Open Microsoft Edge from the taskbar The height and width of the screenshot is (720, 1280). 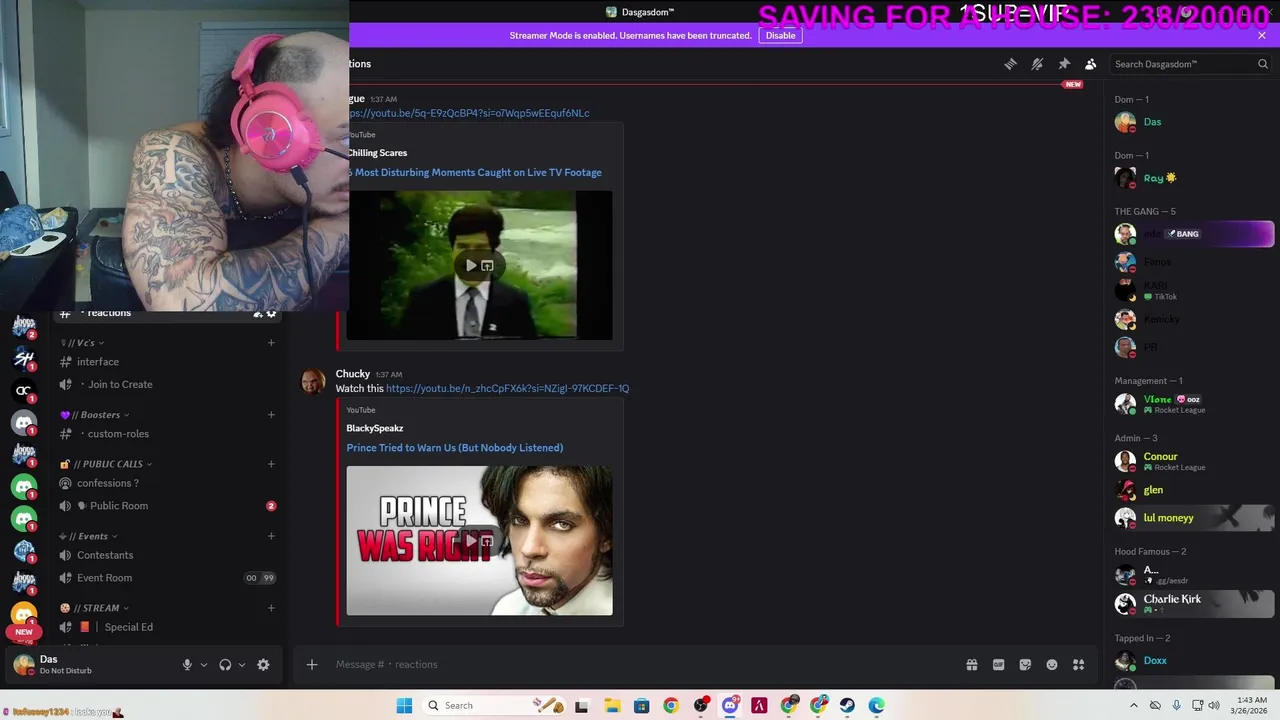coord(877,705)
